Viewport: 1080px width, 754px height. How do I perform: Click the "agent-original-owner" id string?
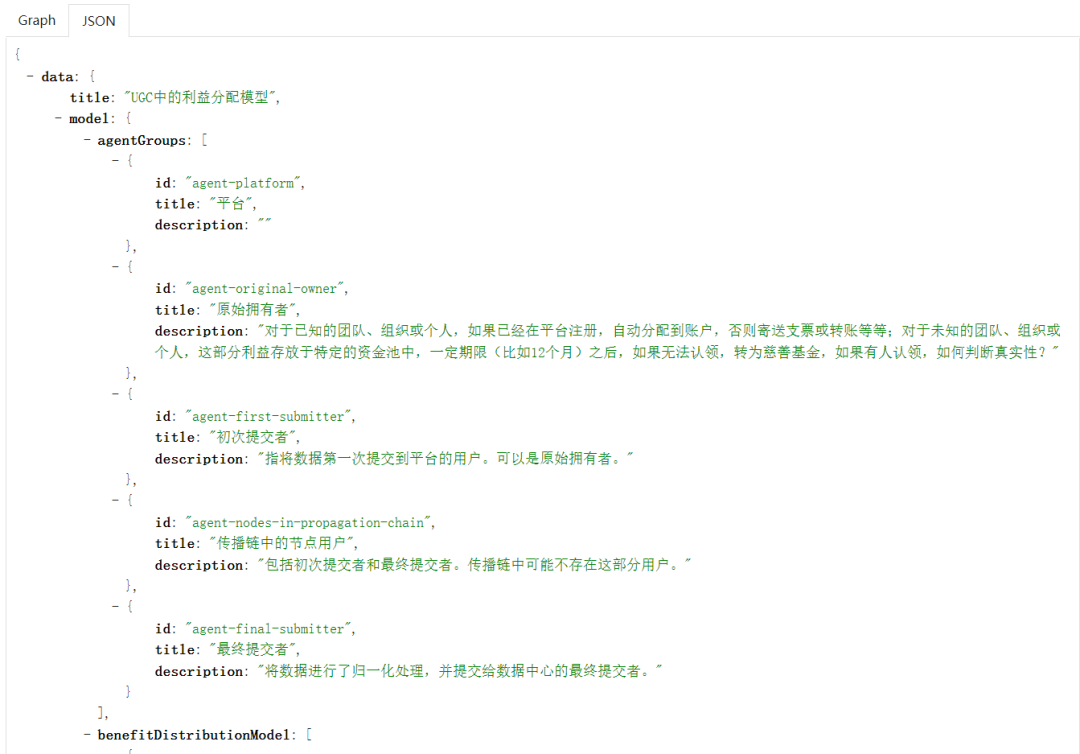[x=265, y=288]
